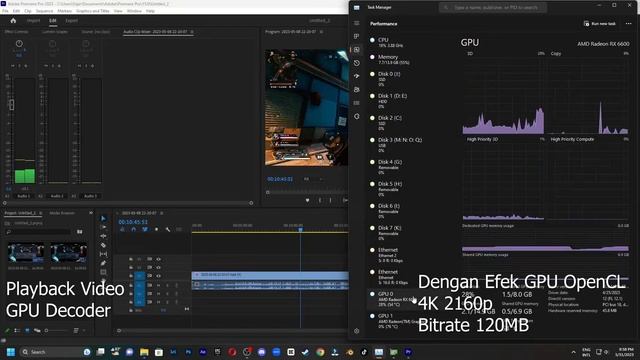Screen dimensions: 640x360
Task: Open the Fit zoom dropdown in Program monitor
Action: point(313,179)
